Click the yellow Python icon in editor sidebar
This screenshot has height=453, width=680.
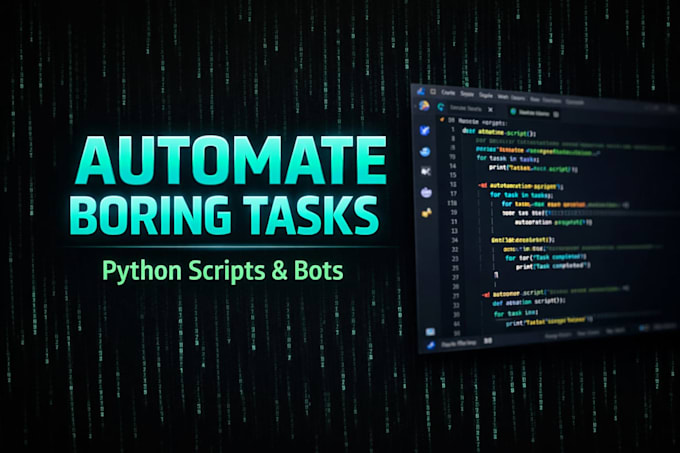tap(427, 212)
